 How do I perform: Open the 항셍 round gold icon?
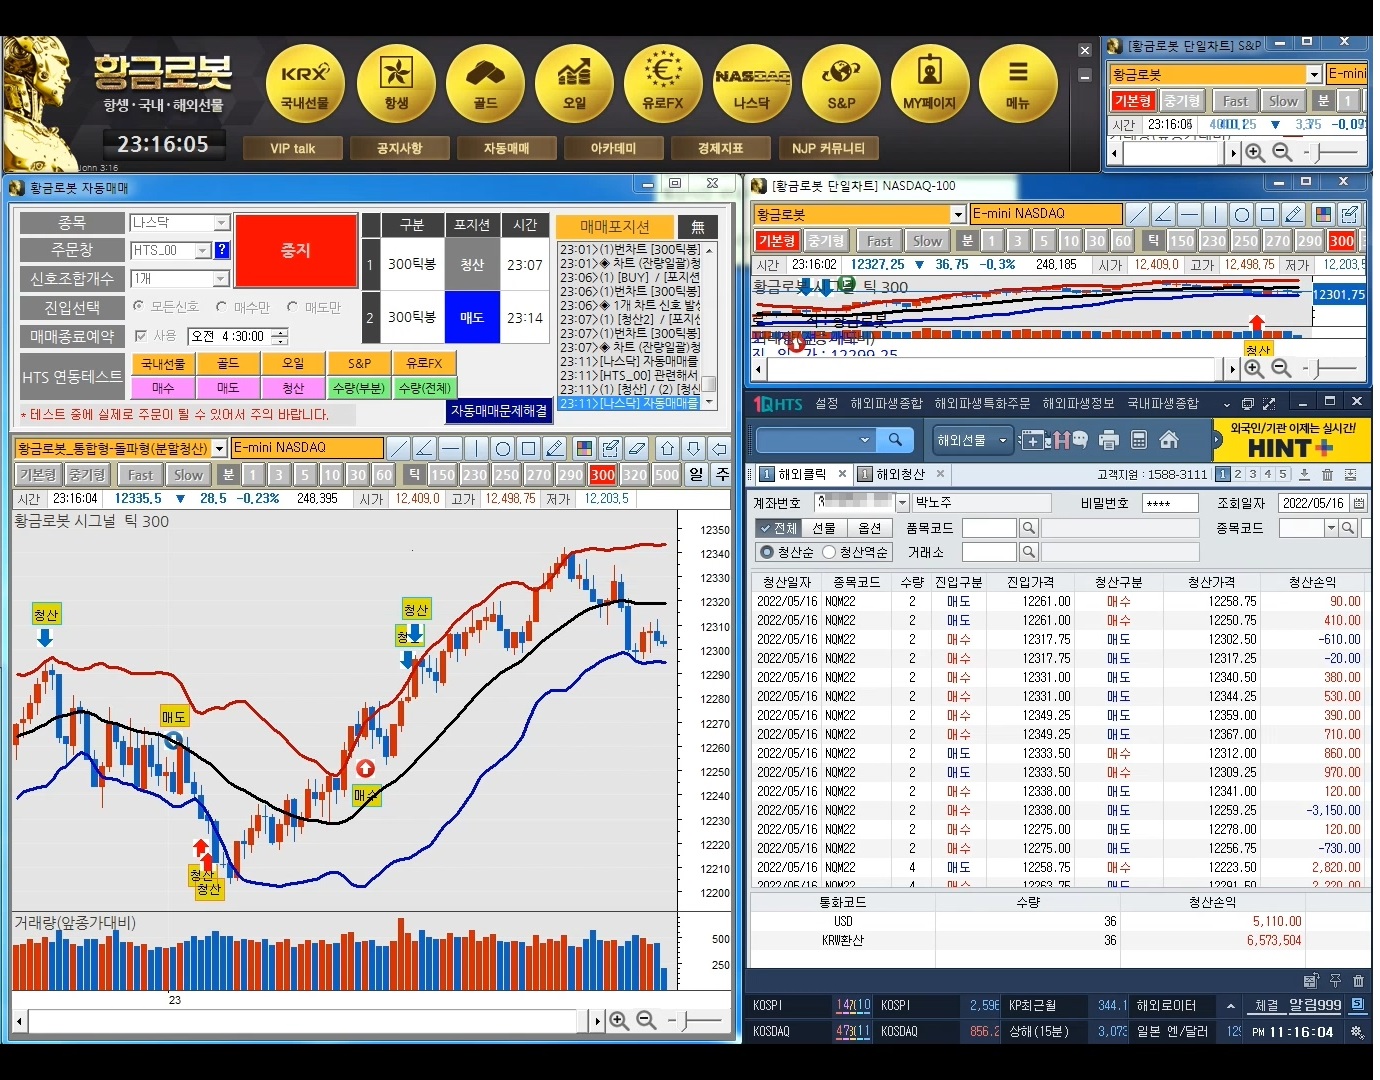pyautogui.click(x=396, y=83)
